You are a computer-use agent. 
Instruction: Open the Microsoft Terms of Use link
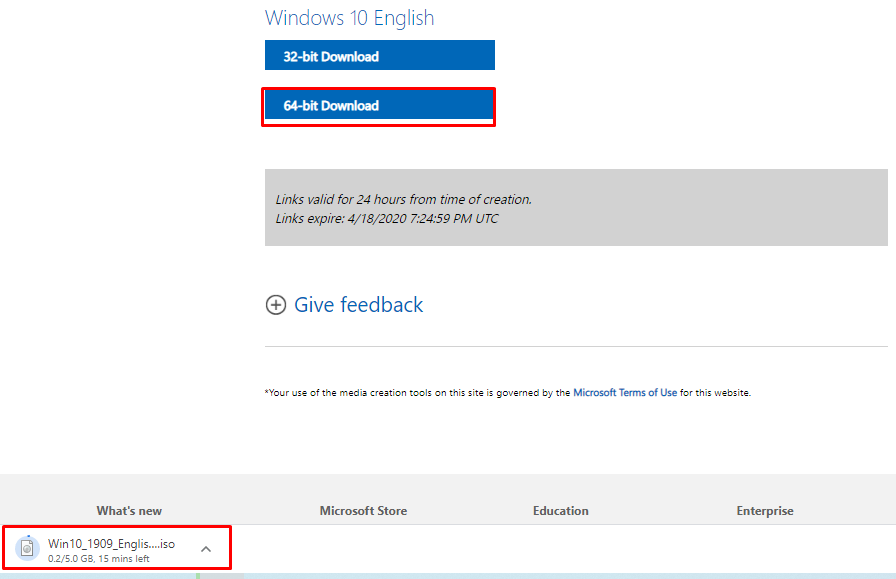(625, 393)
